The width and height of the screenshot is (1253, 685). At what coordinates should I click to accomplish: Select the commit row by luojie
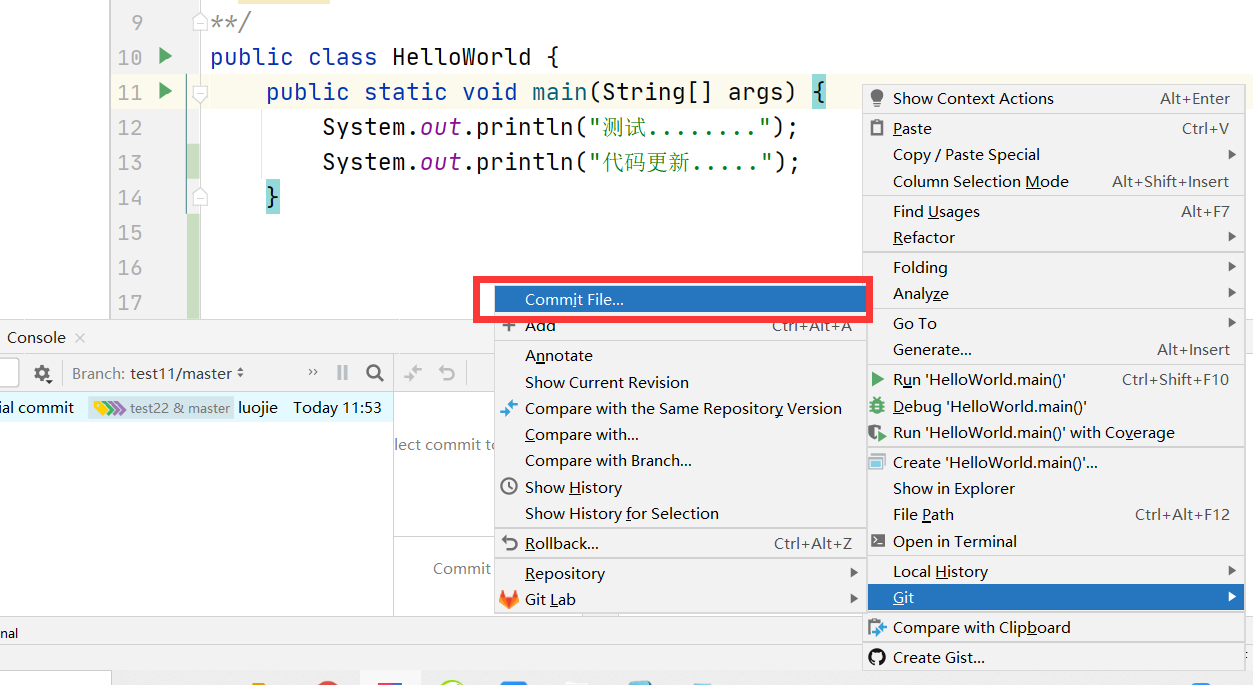(190, 408)
